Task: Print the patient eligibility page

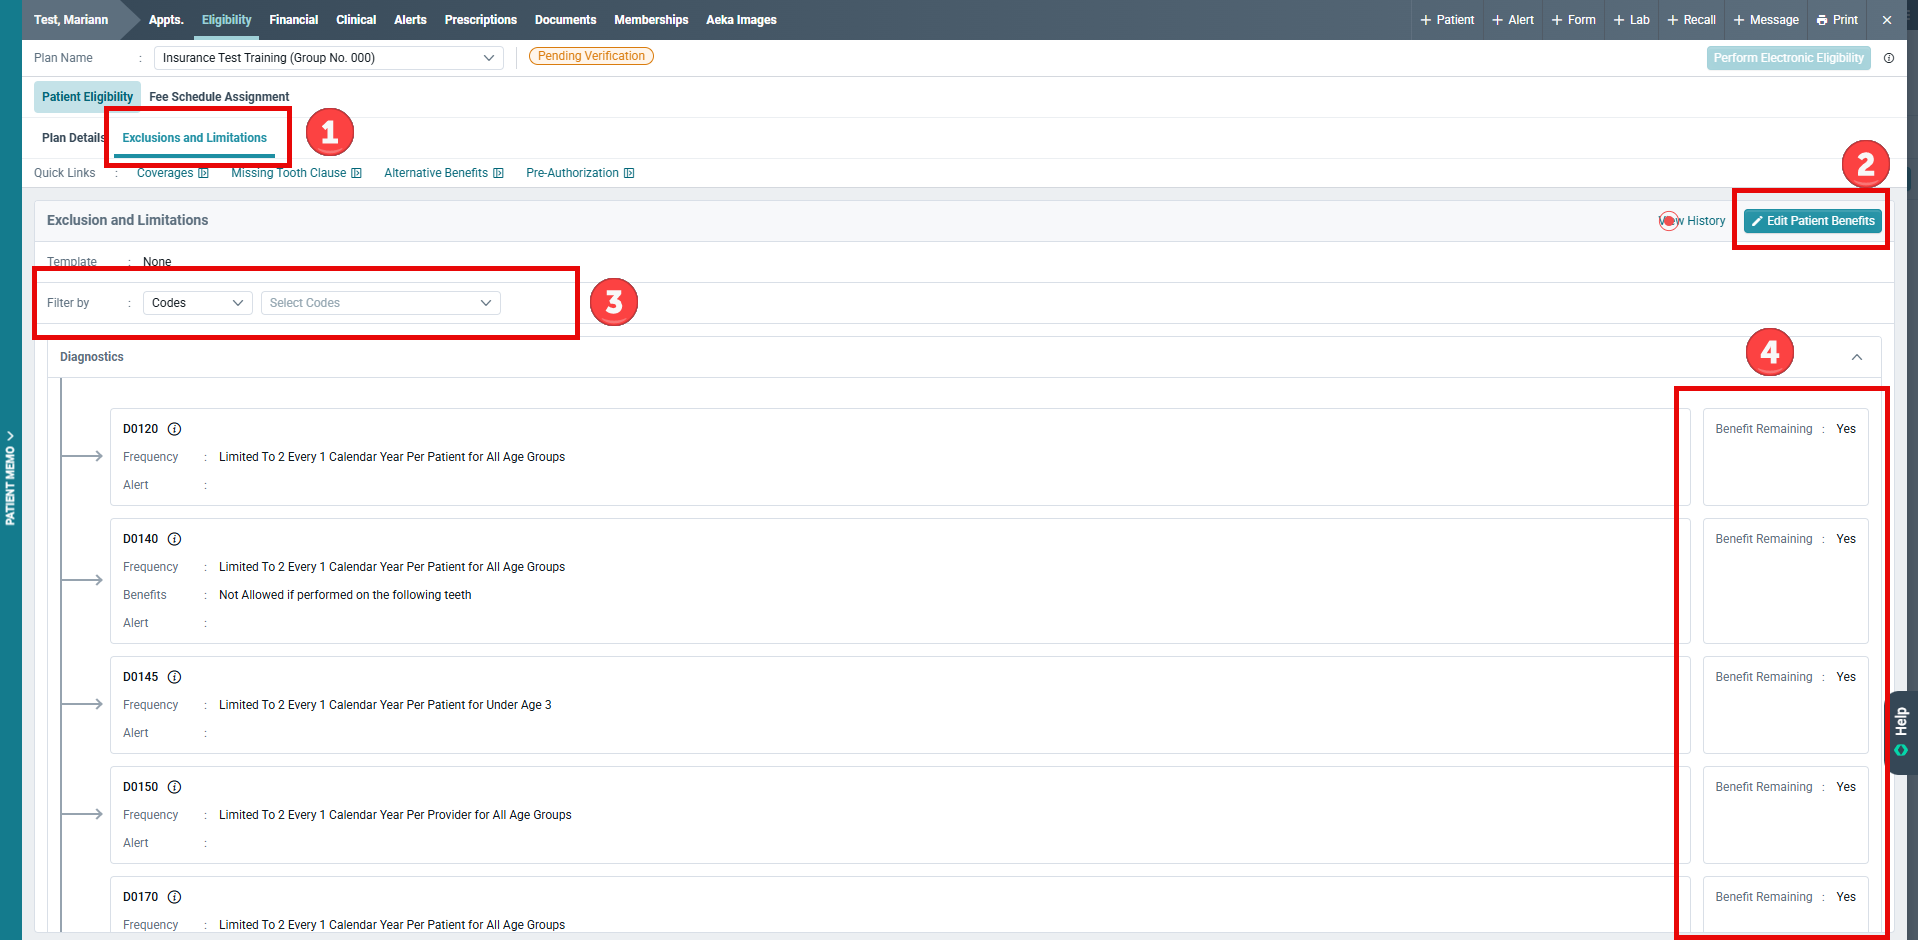Action: (x=1838, y=20)
